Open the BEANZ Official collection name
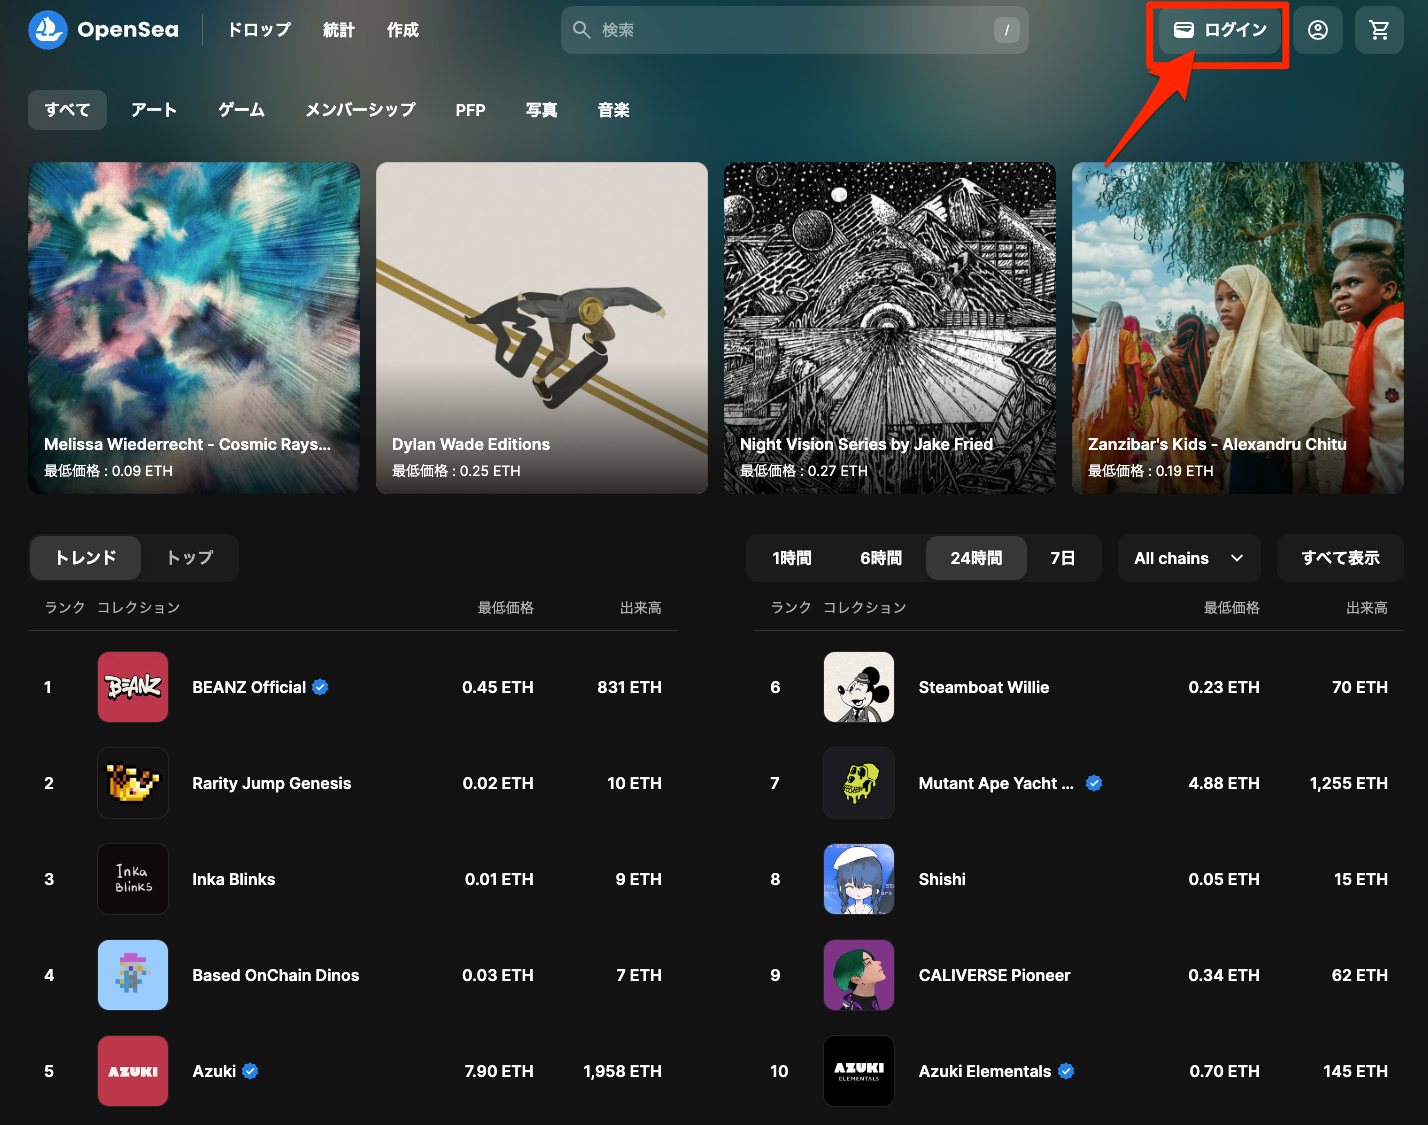 pos(249,687)
